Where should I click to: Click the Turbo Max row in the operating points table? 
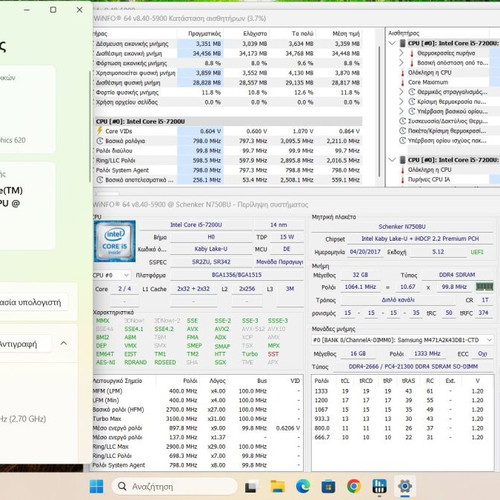pos(197,419)
